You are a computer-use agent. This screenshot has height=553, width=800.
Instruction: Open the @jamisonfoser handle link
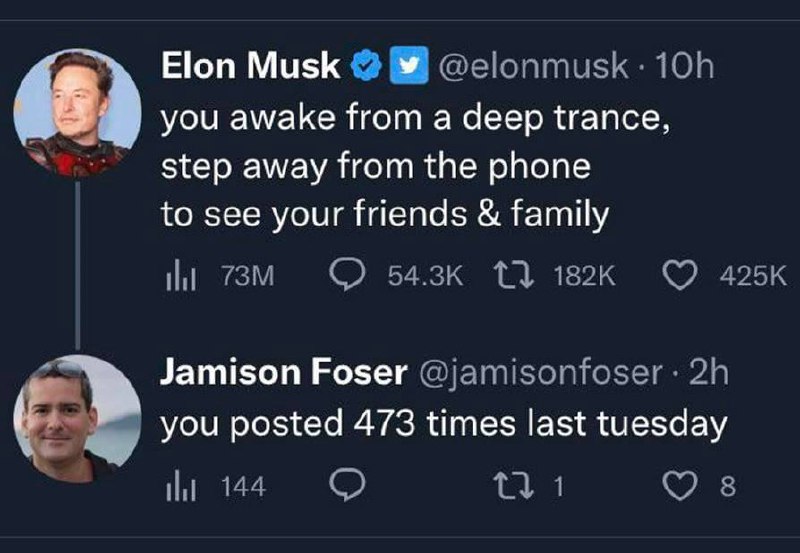pyautogui.click(x=539, y=373)
